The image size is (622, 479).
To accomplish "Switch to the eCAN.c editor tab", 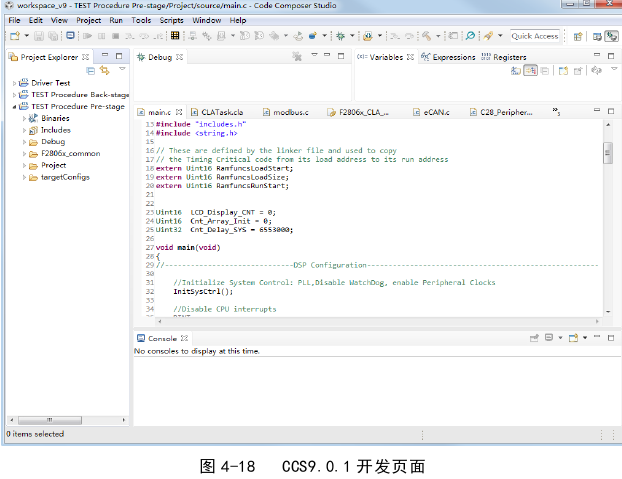I will [431, 112].
